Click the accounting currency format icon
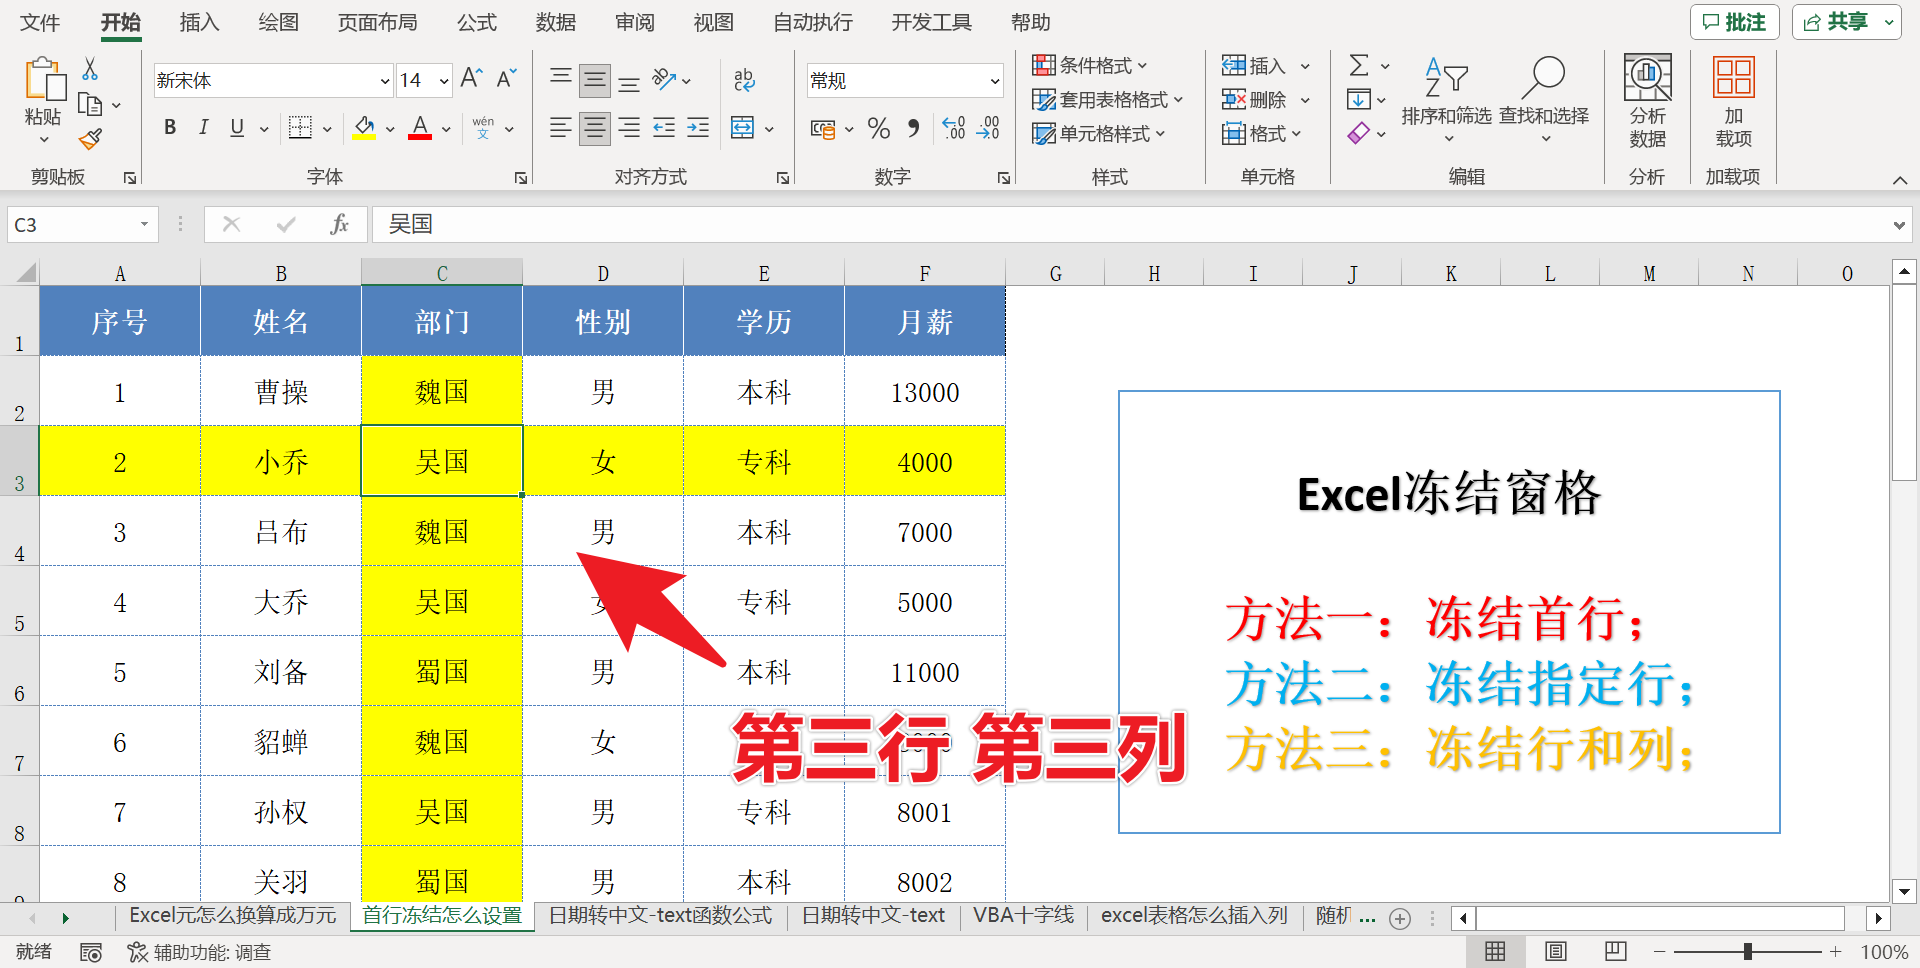Viewport: 1920px width, 968px height. [822, 128]
